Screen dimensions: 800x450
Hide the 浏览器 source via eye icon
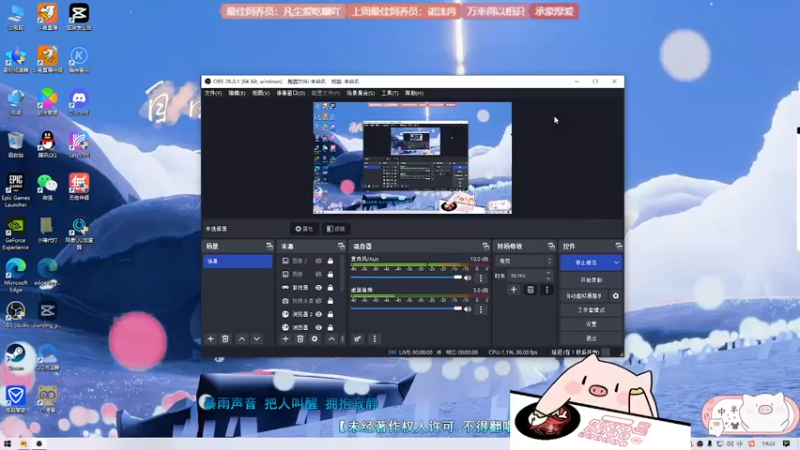(x=318, y=328)
